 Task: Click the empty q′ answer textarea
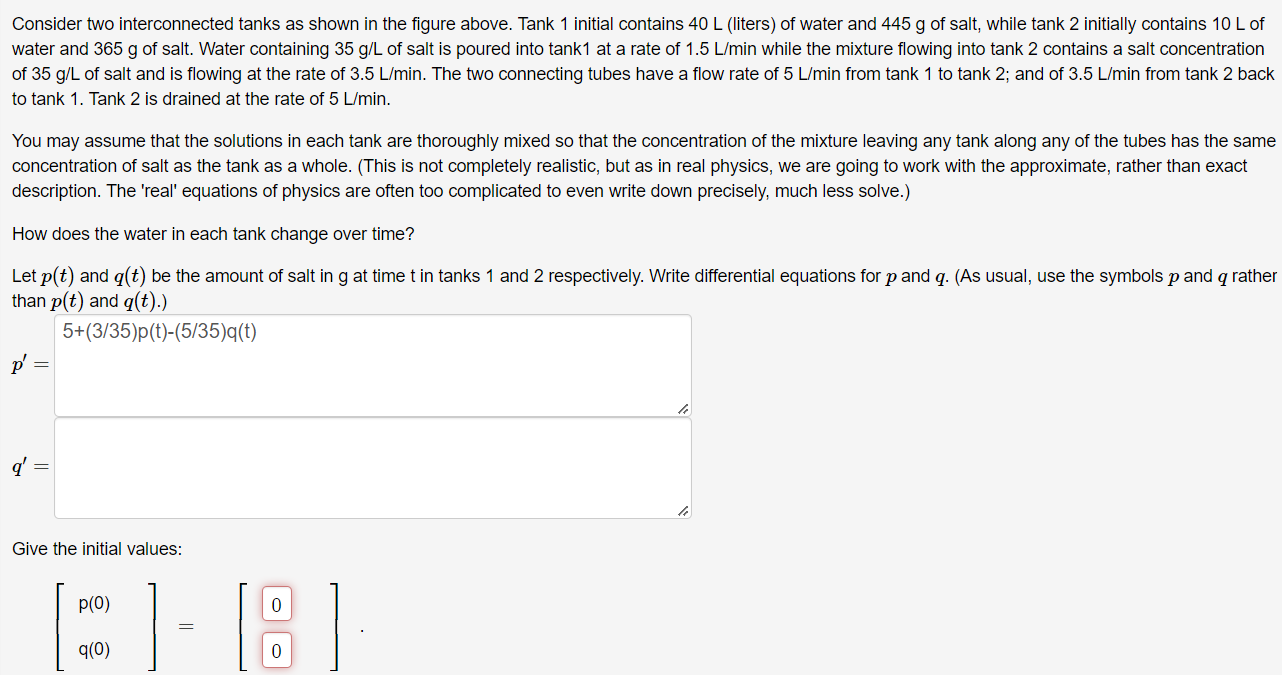(x=370, y=467)
